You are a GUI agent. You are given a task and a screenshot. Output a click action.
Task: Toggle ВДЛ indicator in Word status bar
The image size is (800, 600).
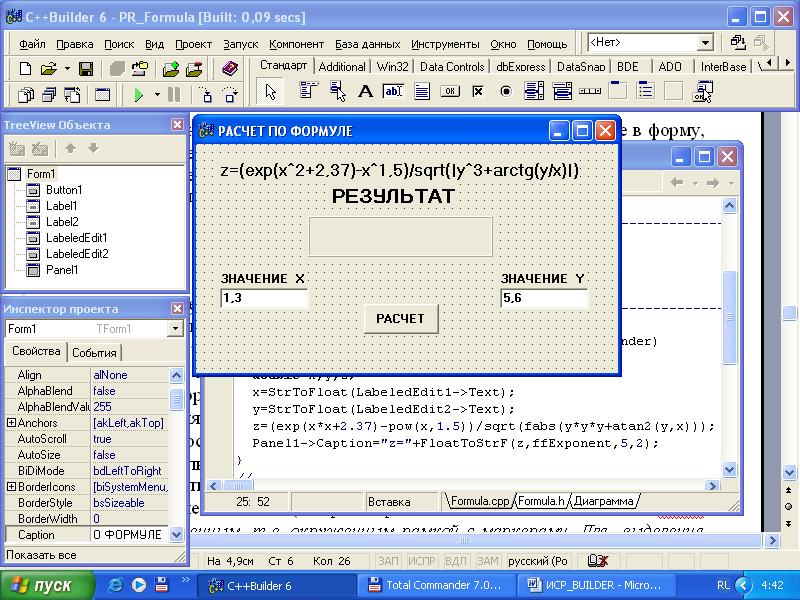456,561
